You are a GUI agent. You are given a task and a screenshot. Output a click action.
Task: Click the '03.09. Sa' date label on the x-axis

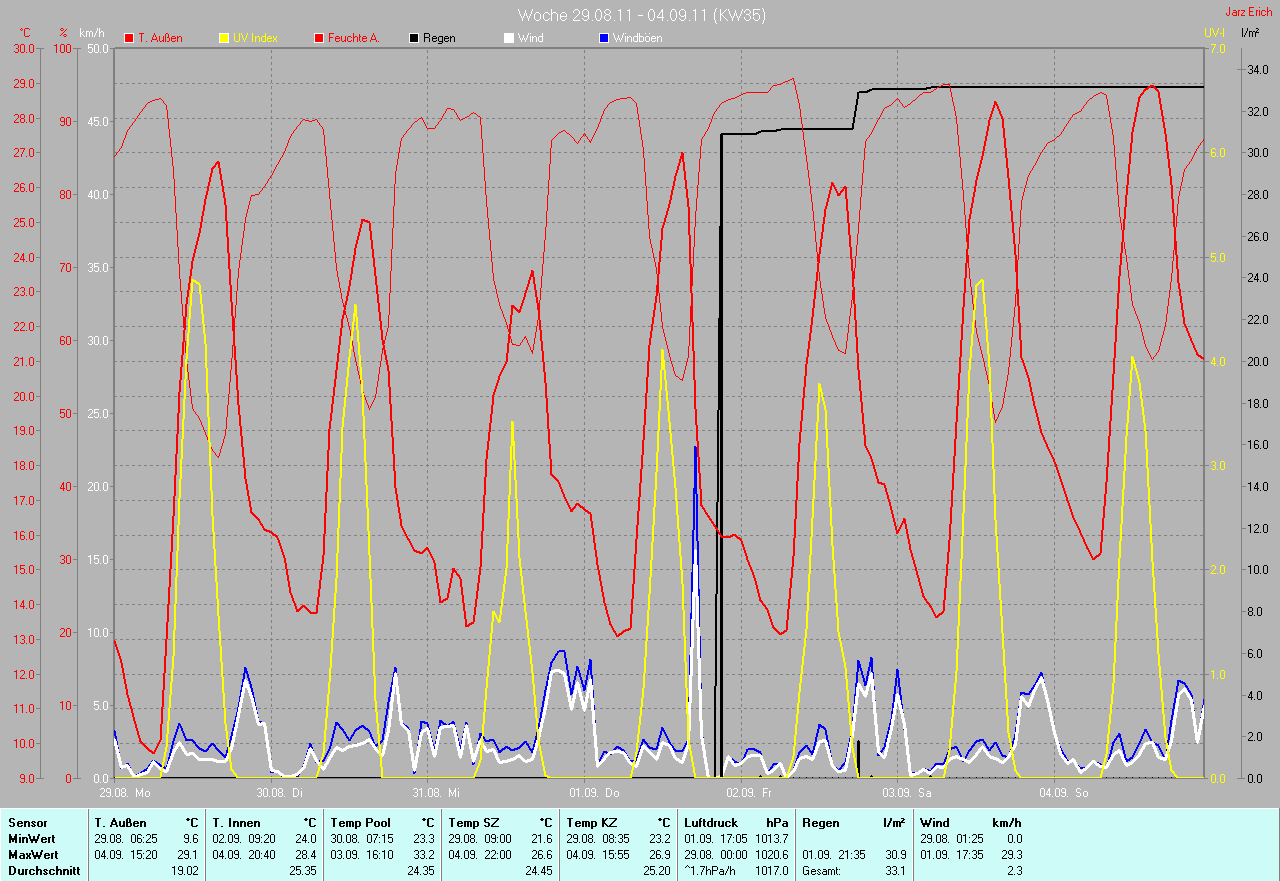906,793
